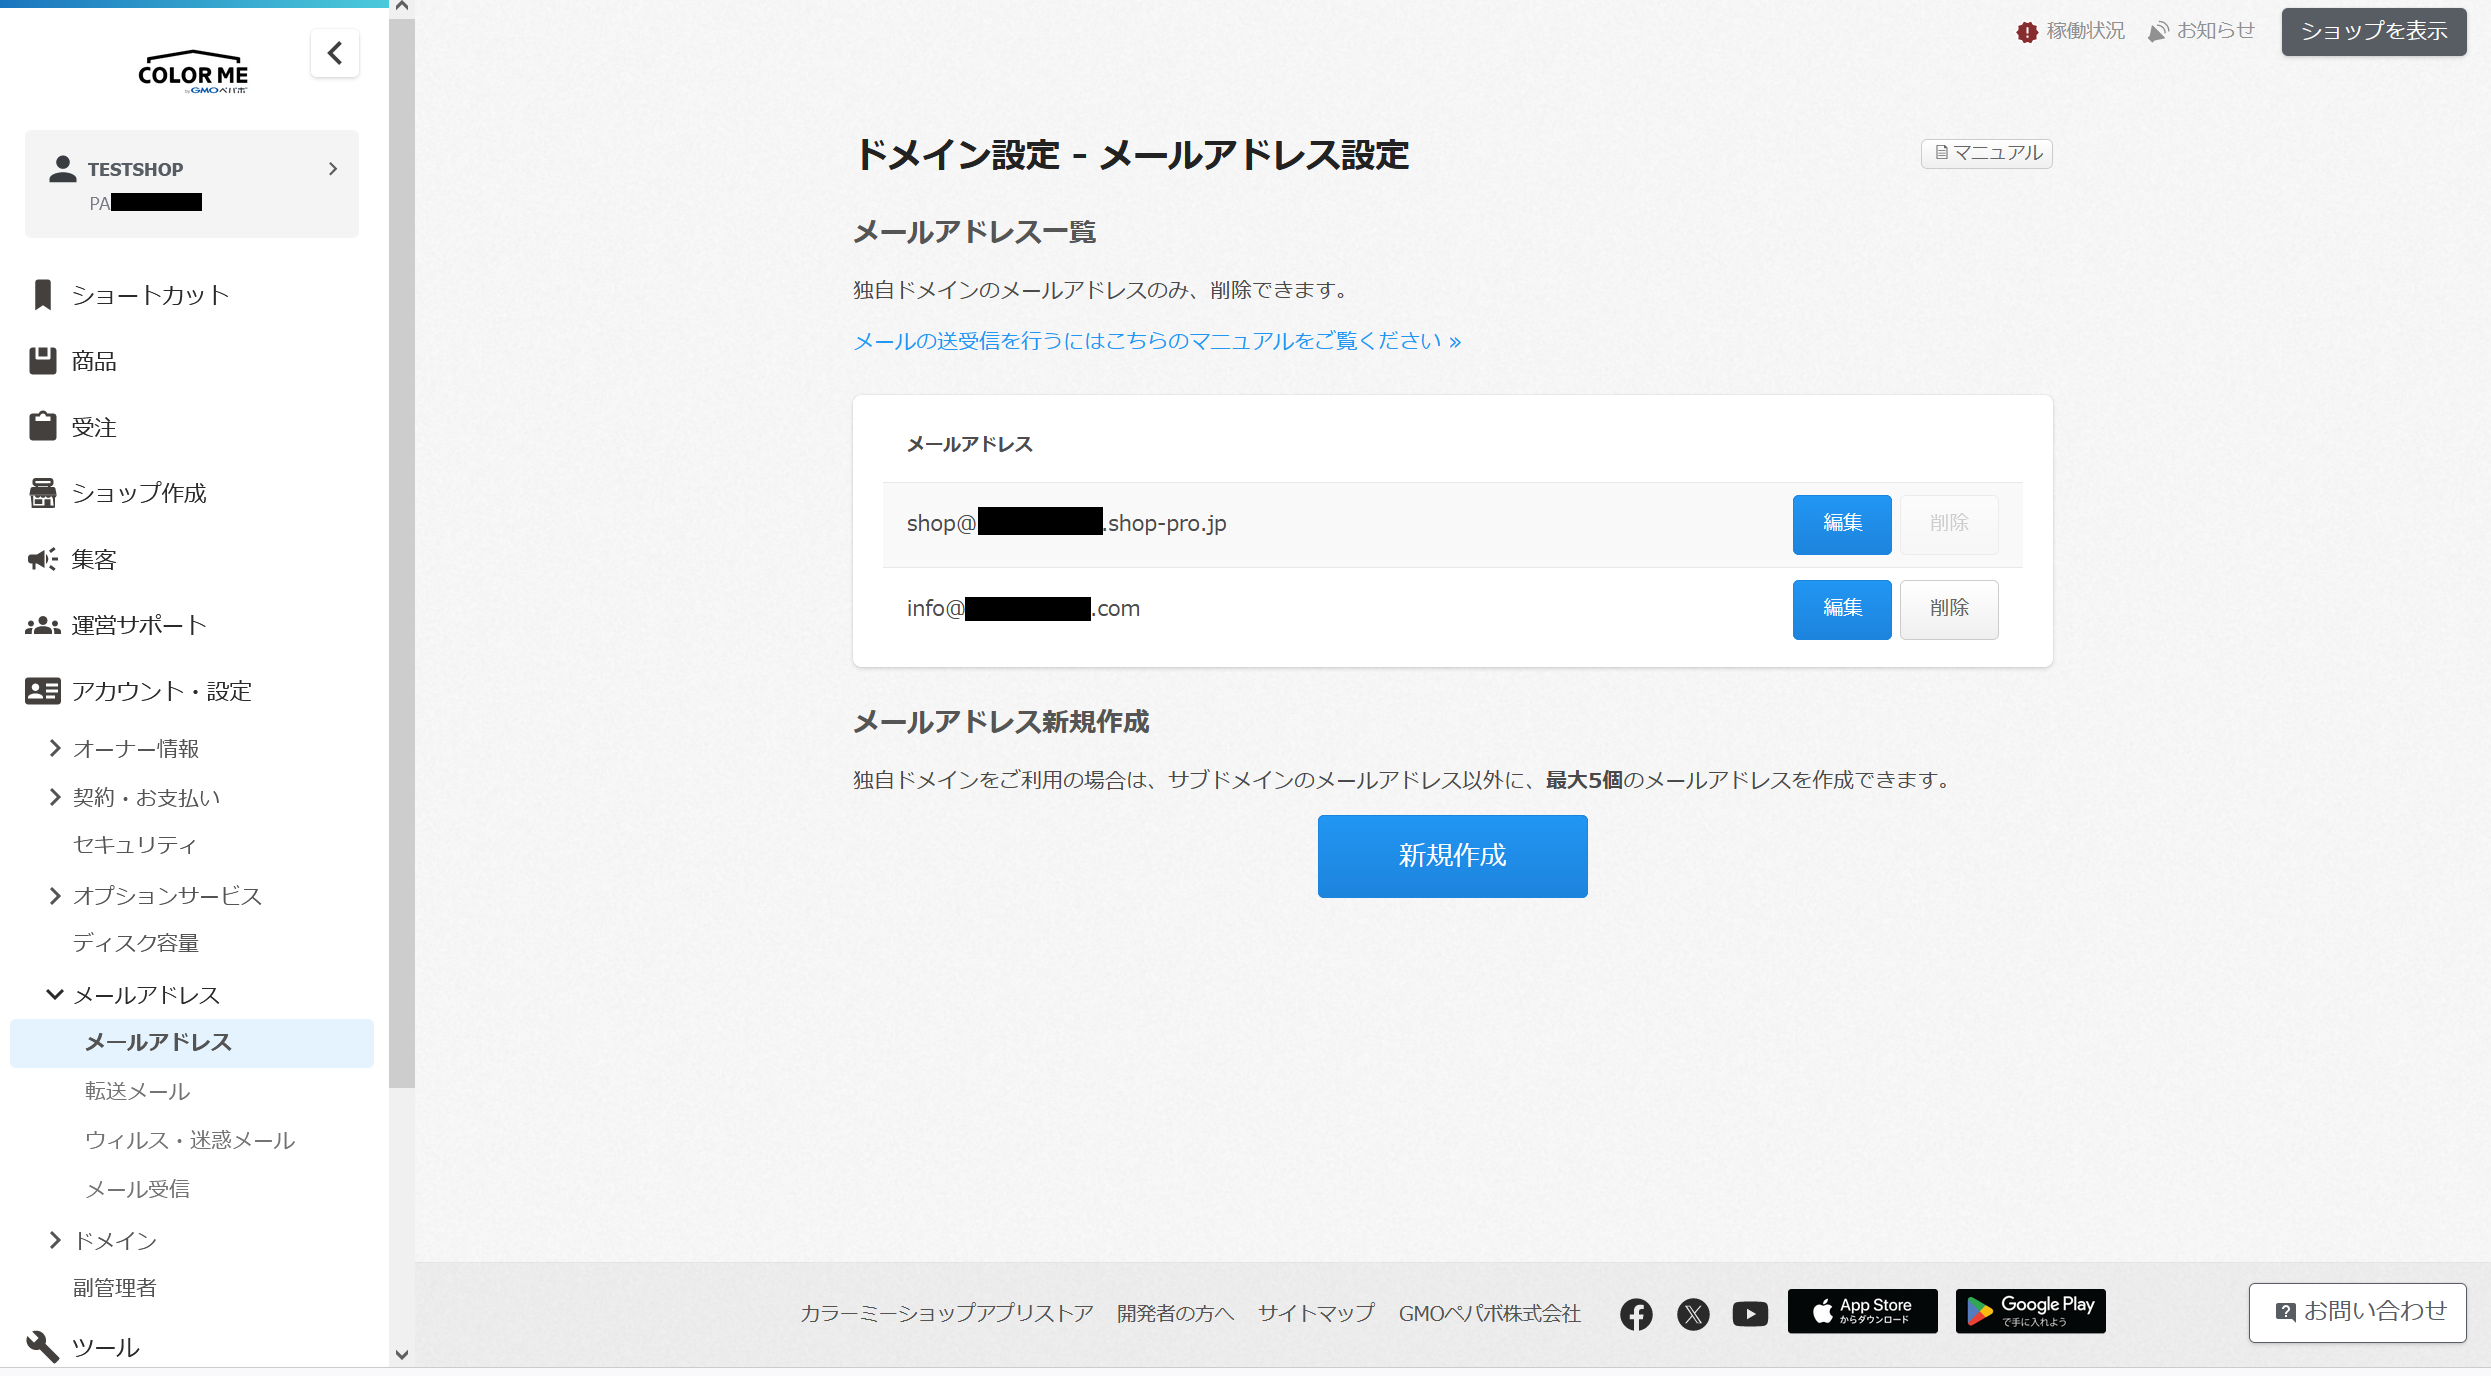Click the 稼働状況 status alert icon
Image resolution: width=2491 pixels, height=1376 pixels.
pyautogui.click(x=2027, y=32)
